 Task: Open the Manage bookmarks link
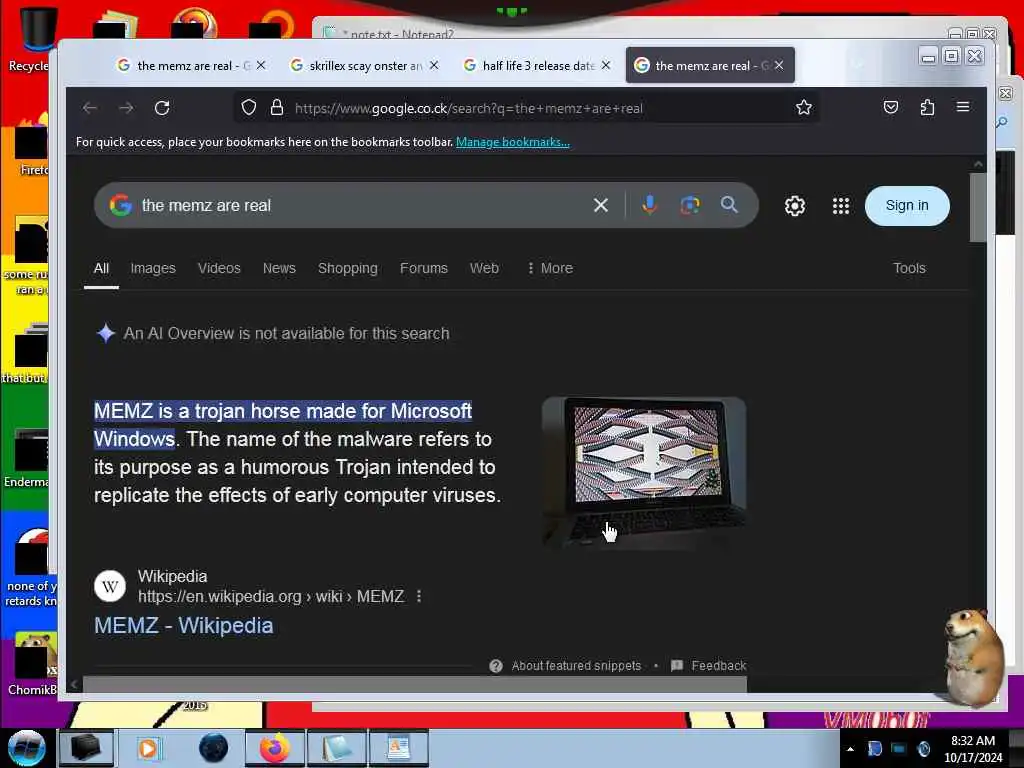pyautogui.click(x=513, y=142)
